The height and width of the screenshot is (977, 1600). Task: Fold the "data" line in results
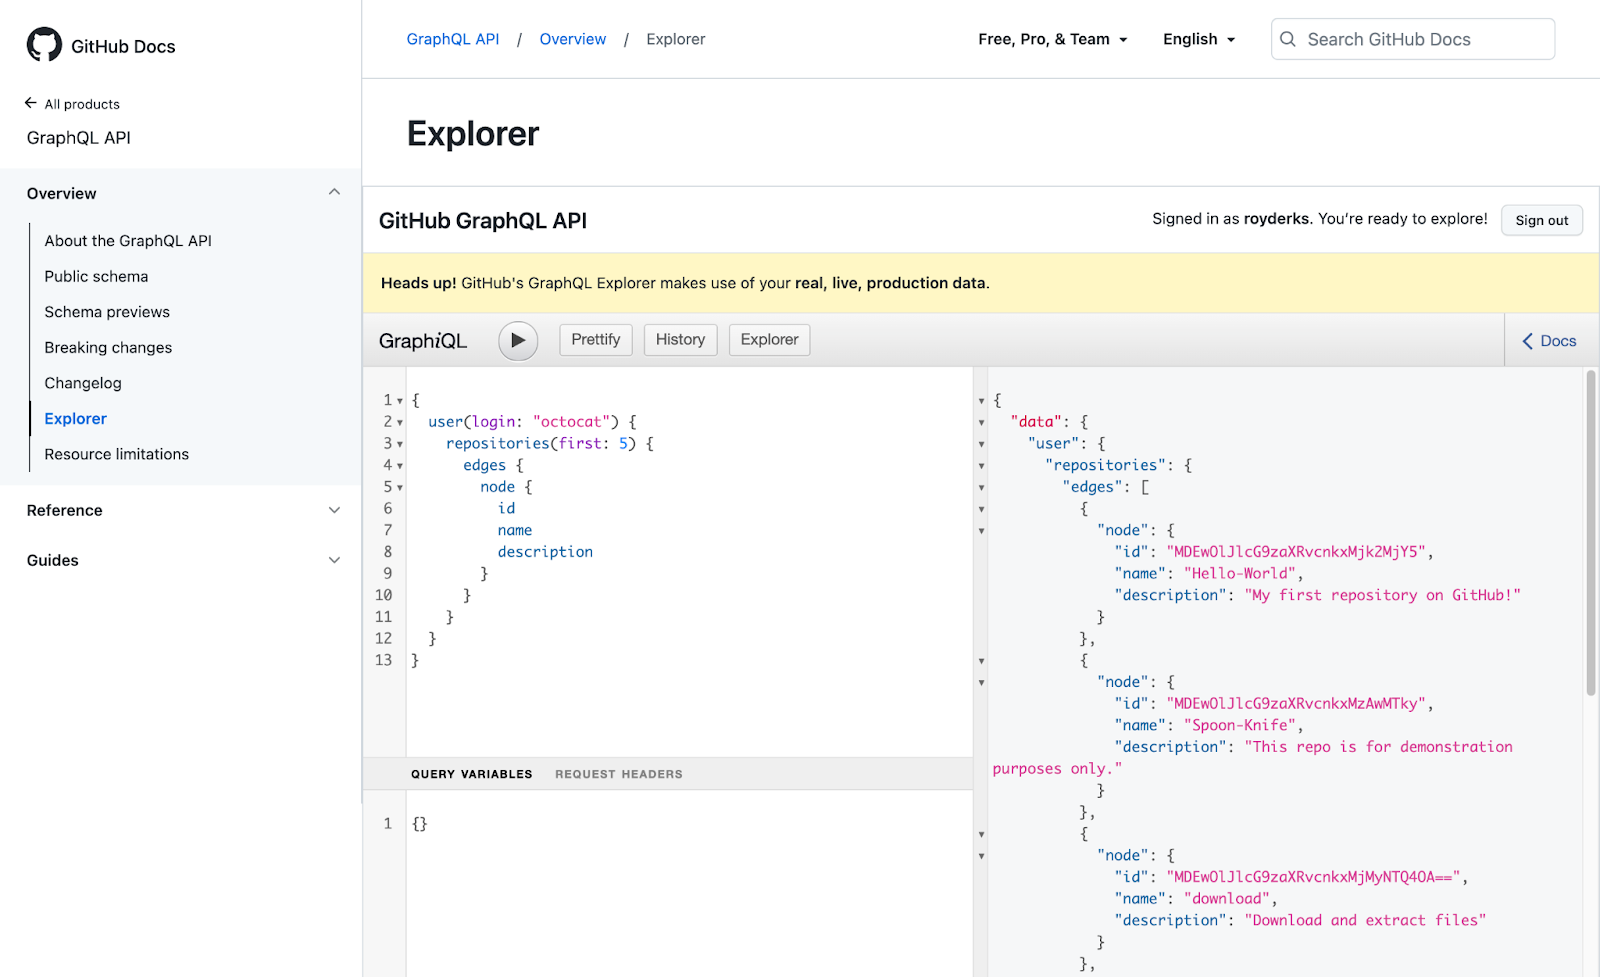981,423
